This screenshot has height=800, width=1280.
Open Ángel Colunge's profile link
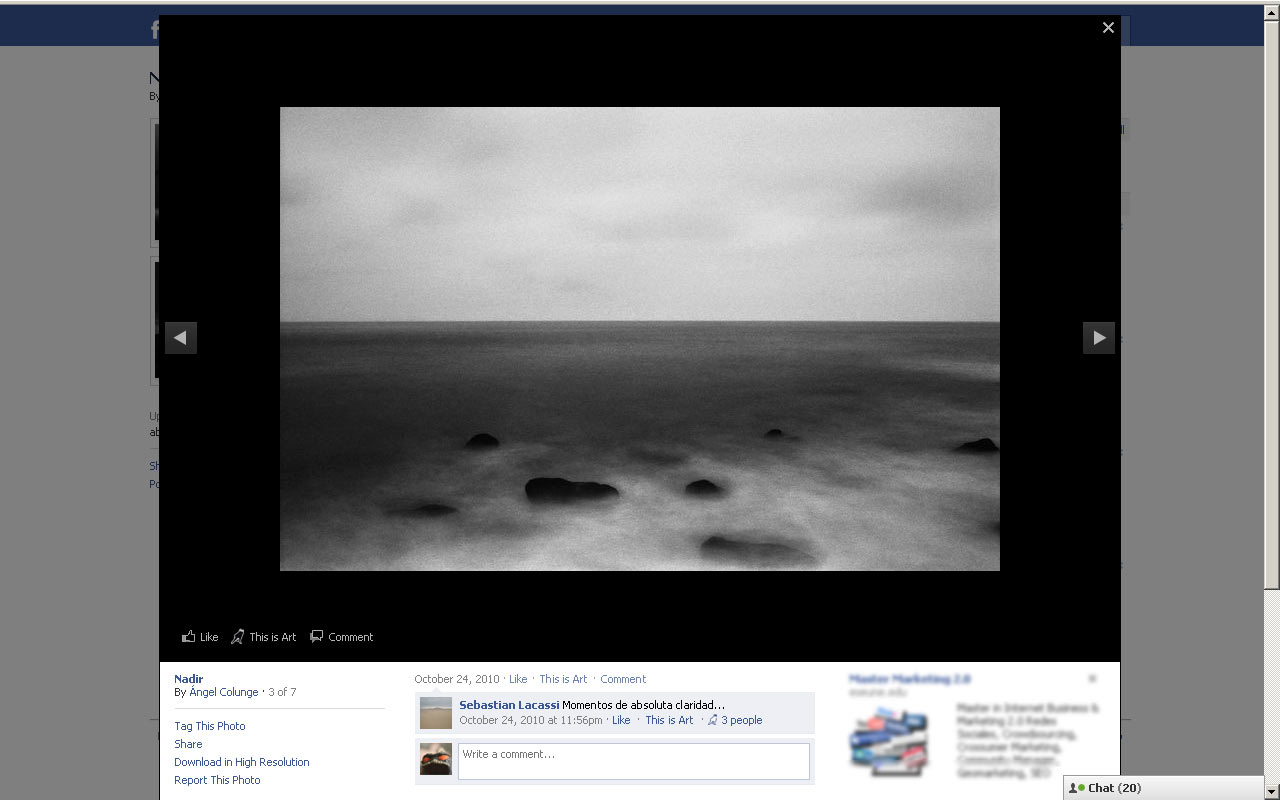(223, 692)
